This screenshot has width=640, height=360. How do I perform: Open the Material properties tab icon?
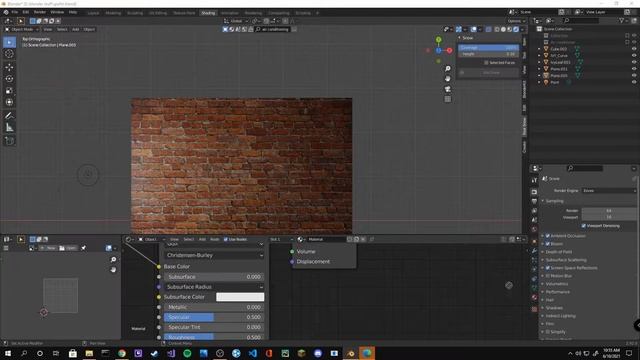[534, 297]
